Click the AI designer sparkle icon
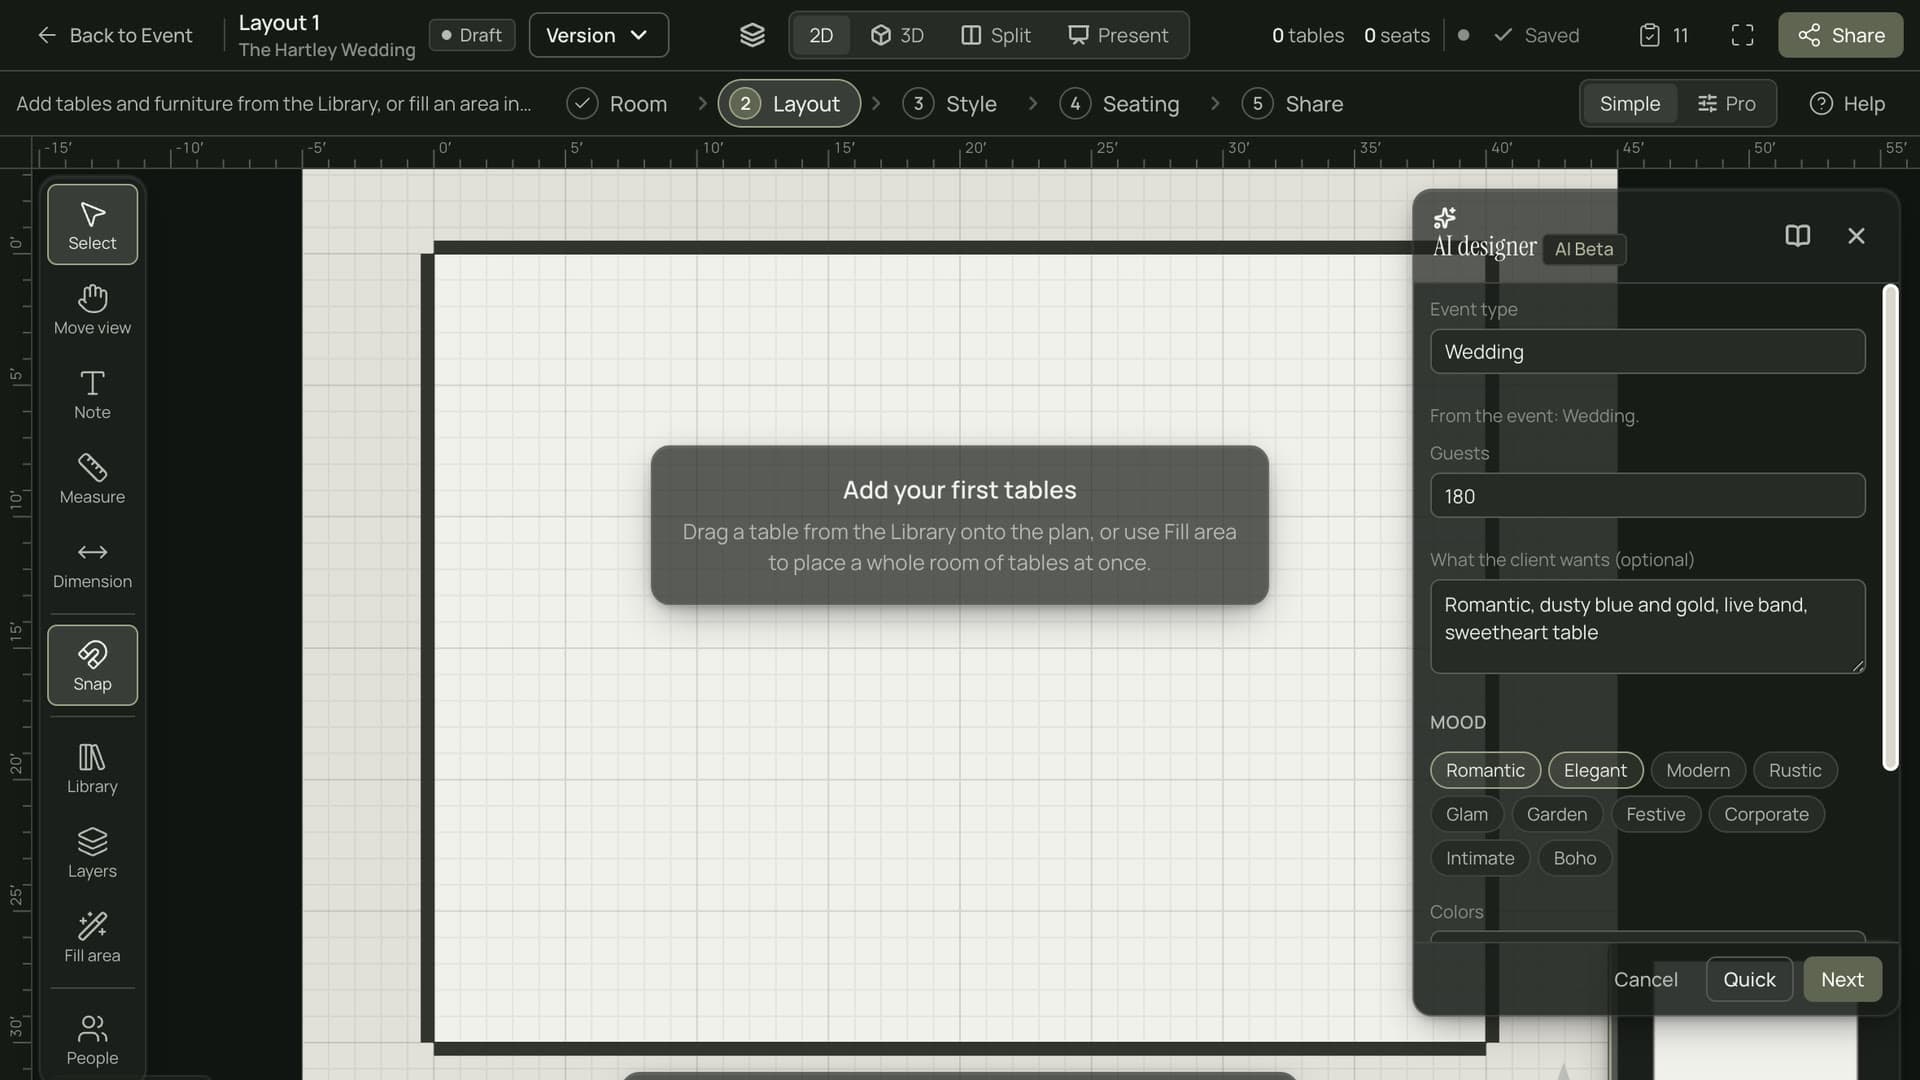This screenshot has height=1080, width=1920. point(1445,217)
